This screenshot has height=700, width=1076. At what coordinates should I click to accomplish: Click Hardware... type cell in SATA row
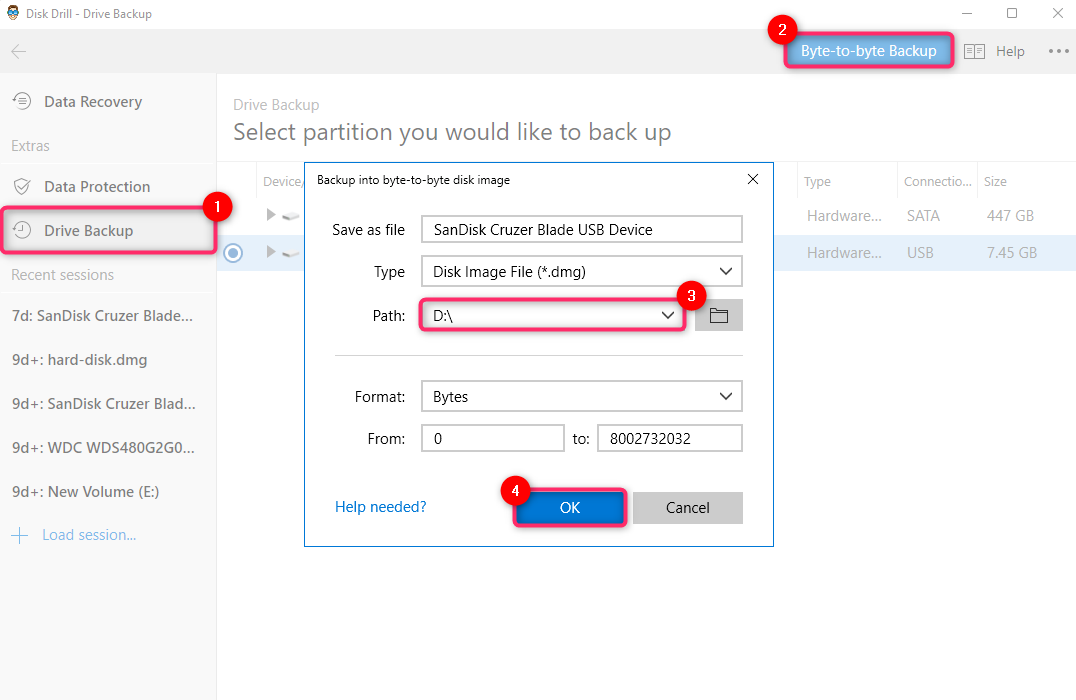pyautogui.click(x=844, y=215)
